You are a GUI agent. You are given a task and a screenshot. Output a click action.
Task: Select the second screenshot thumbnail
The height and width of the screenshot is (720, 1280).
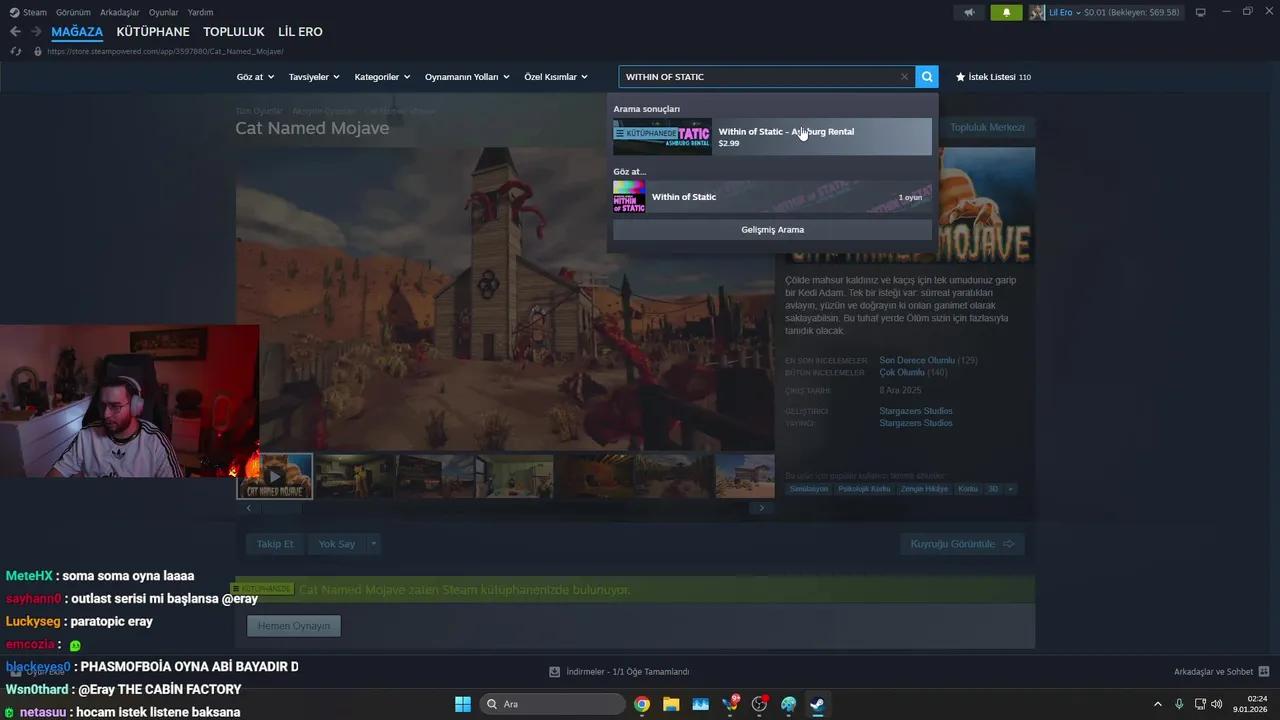[x=434, y=476]
